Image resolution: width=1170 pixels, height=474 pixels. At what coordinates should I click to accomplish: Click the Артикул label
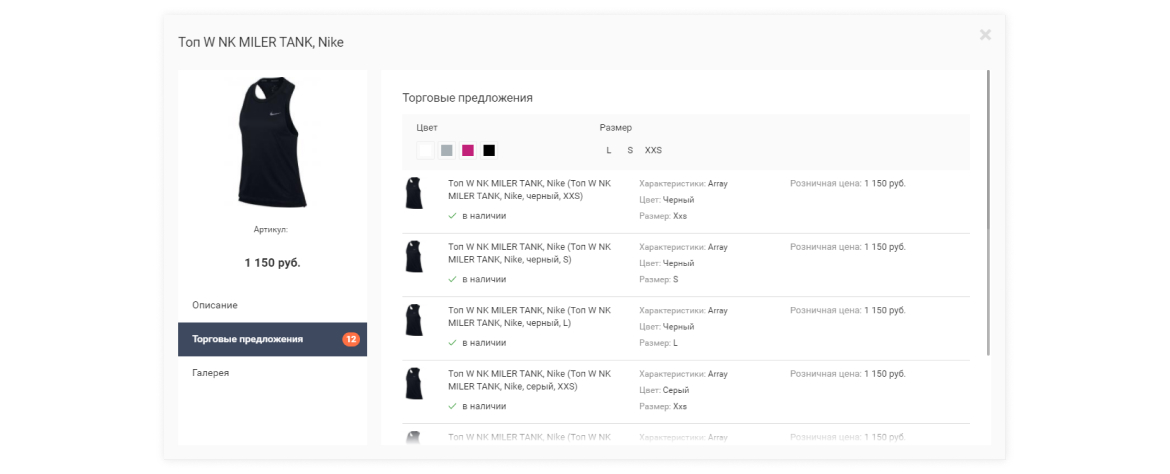[x=271, y=230]
